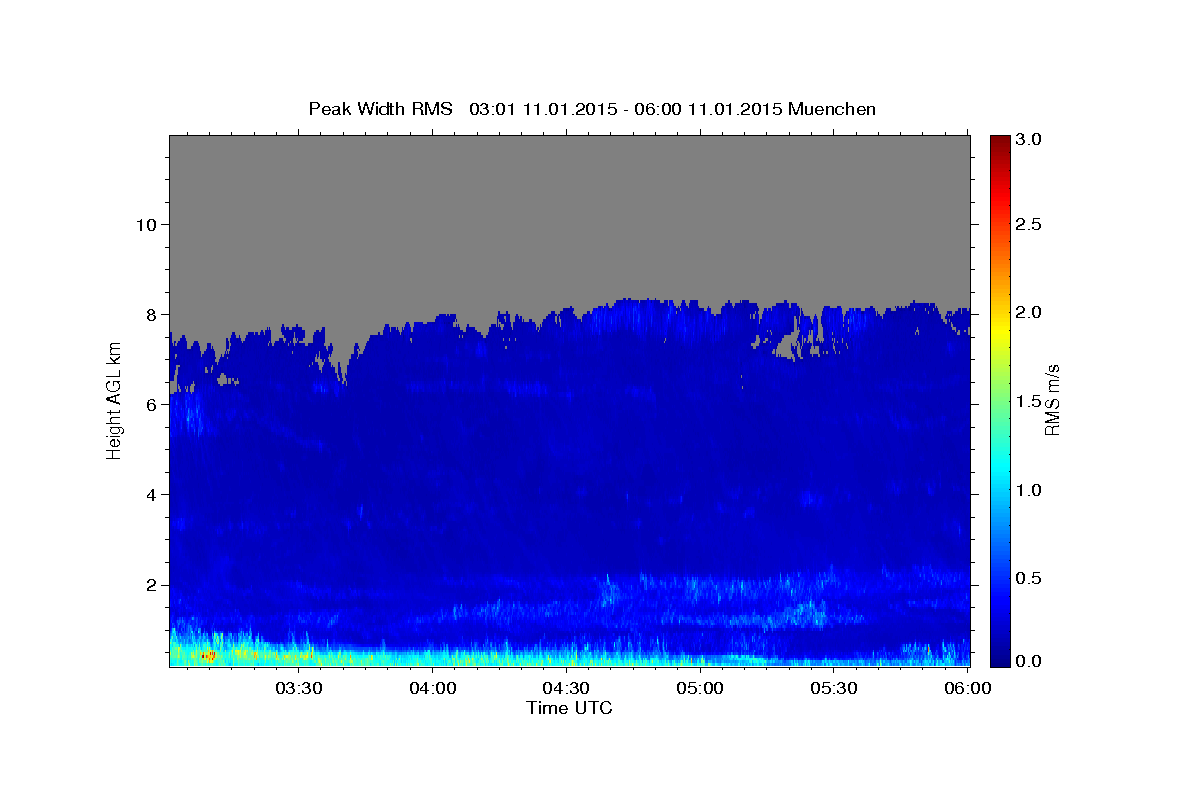
Task: Click the height axis label 6
Action: 150,404
